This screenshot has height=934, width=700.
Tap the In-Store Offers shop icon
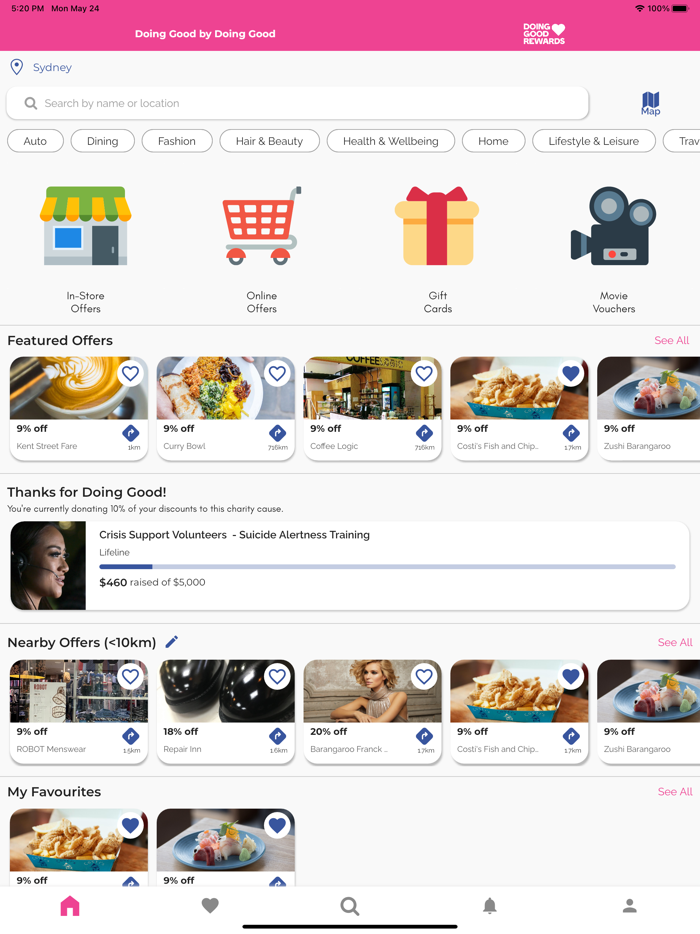[86, 226]
